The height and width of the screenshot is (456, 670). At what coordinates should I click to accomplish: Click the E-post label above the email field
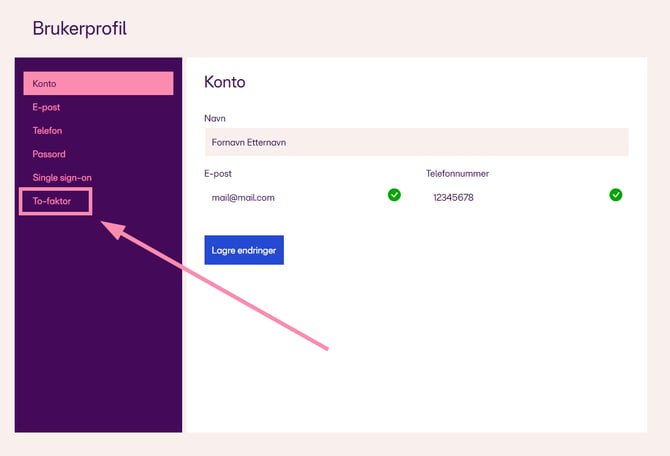(218, 173)
